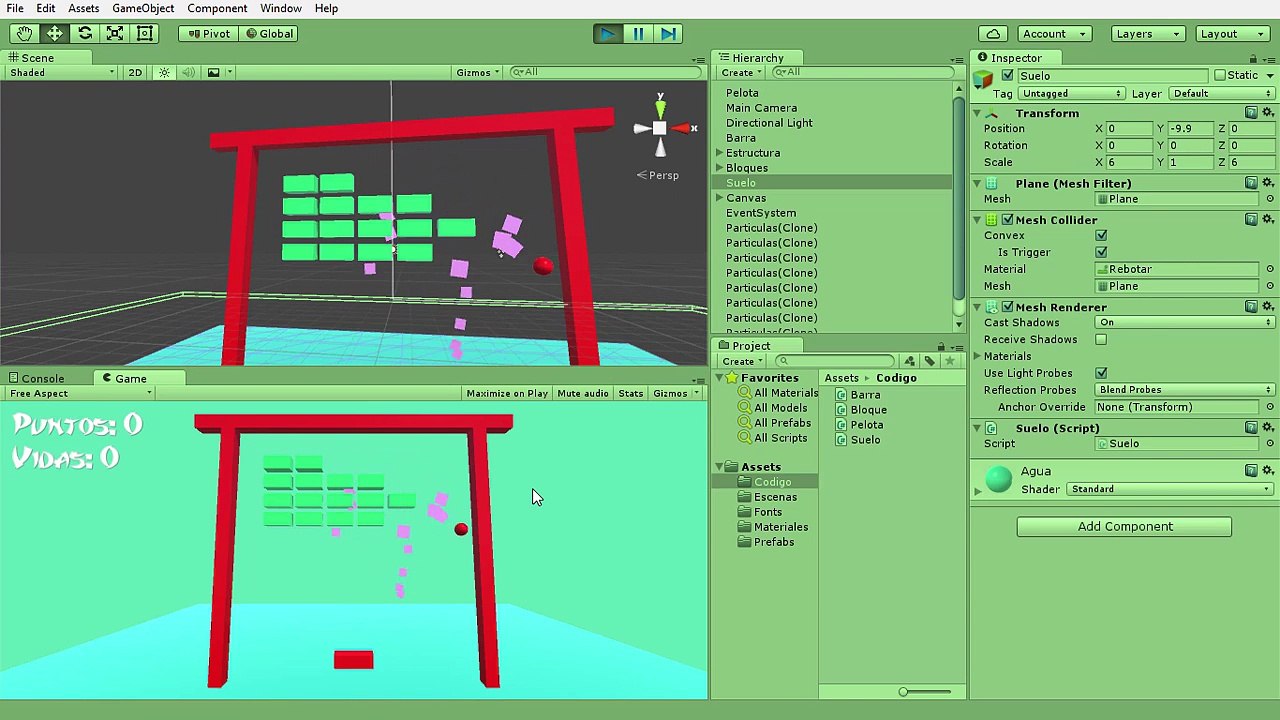Toggle the Mesh Collider enabled checkbox
The image size is (1280, 720).
click(x=1007, y=220)
